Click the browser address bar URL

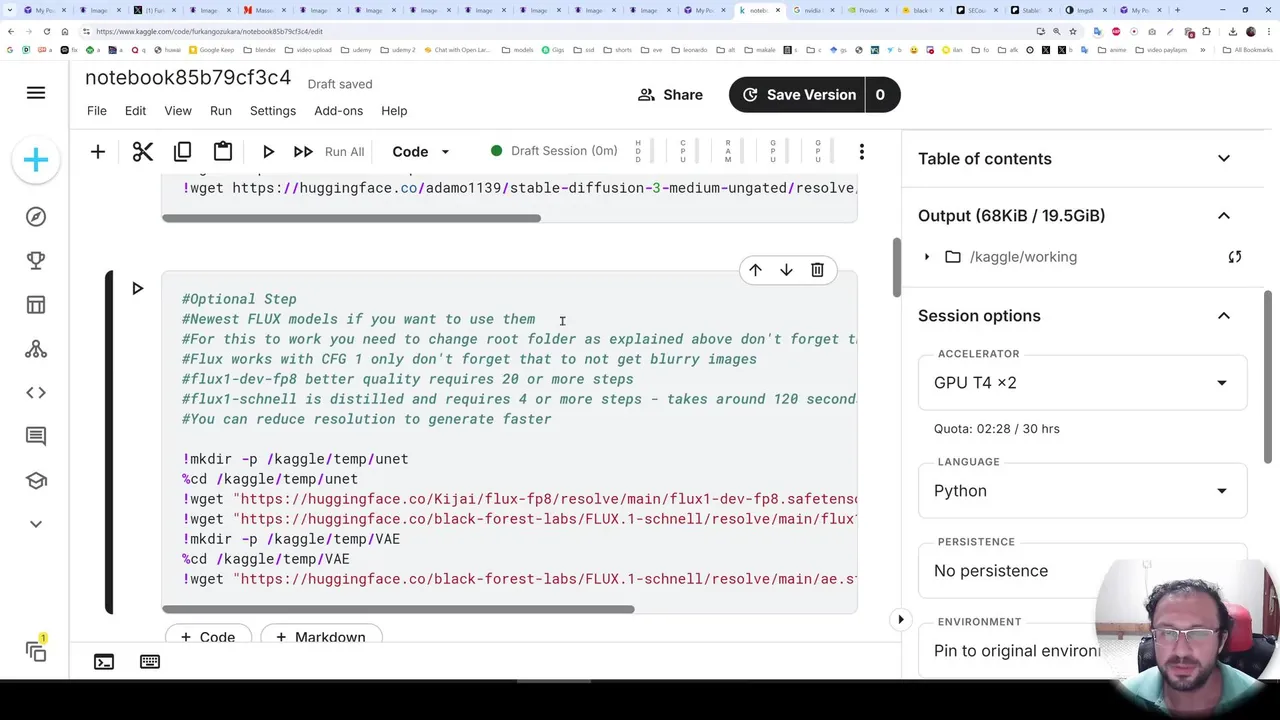[x=209, y=31]
